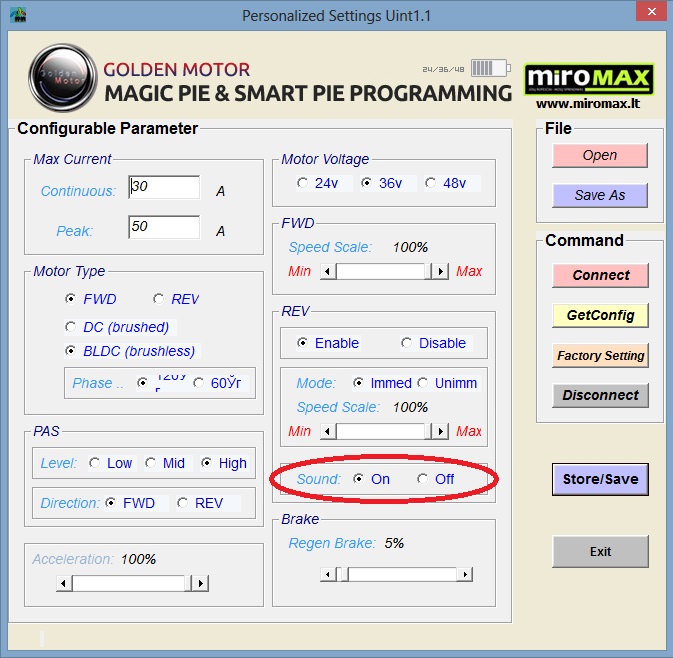Click the Regen Brake slider track
The width and height of the screenshot is (673, 658).
click(x=400, y=574)
